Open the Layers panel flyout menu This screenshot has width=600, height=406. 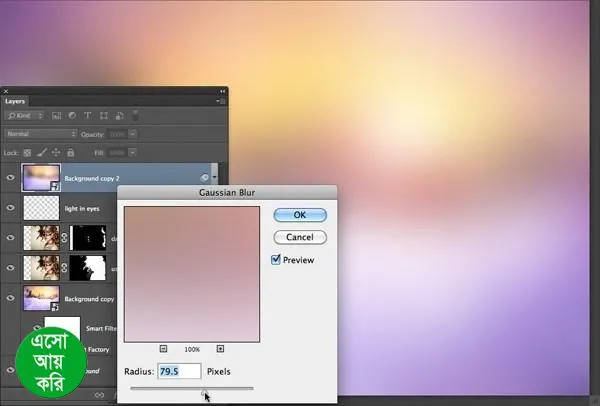(x=219, y=101)
